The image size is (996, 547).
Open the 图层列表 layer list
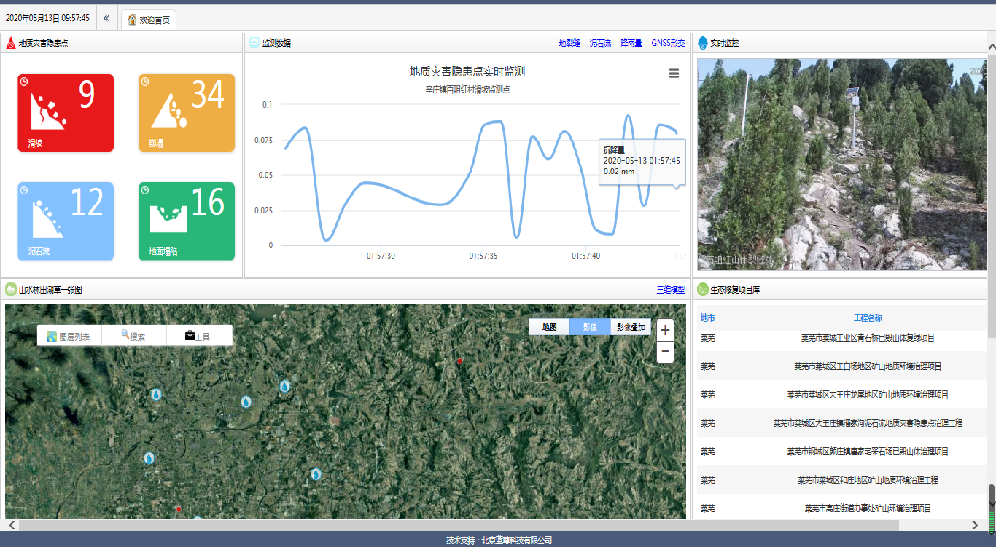(x=69, y=337)
